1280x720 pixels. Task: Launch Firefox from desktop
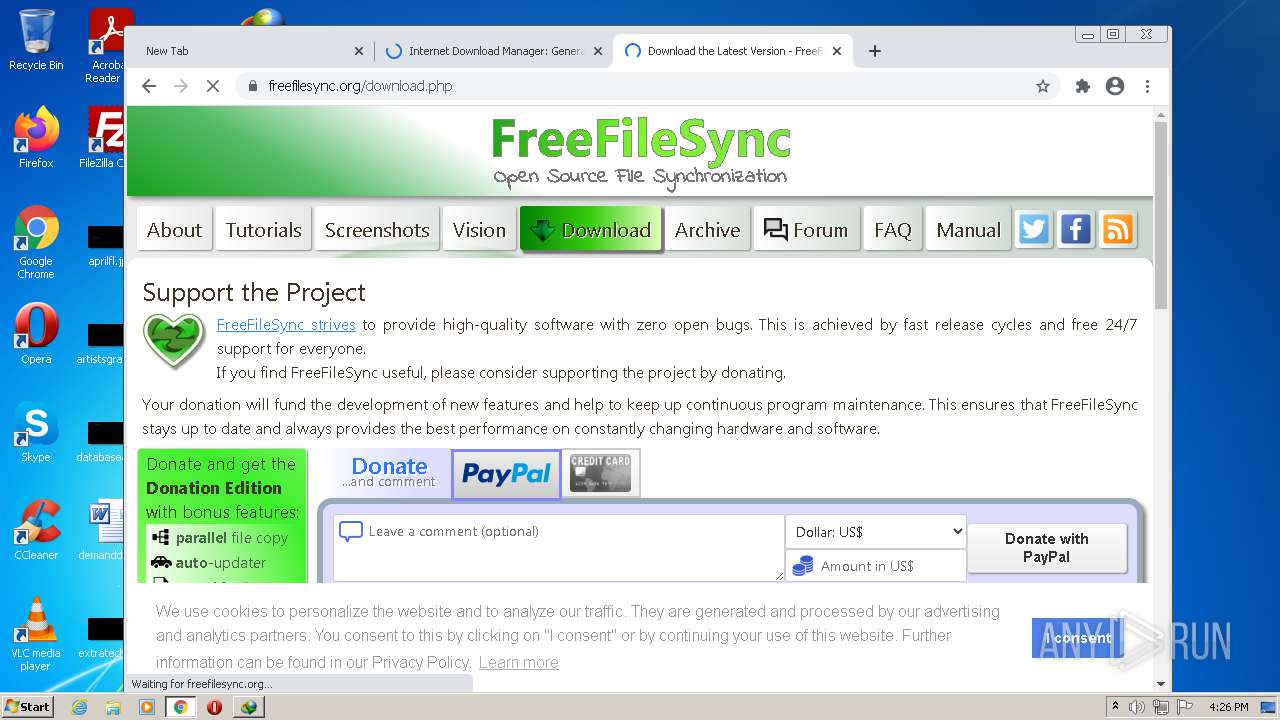click(36, 138)
